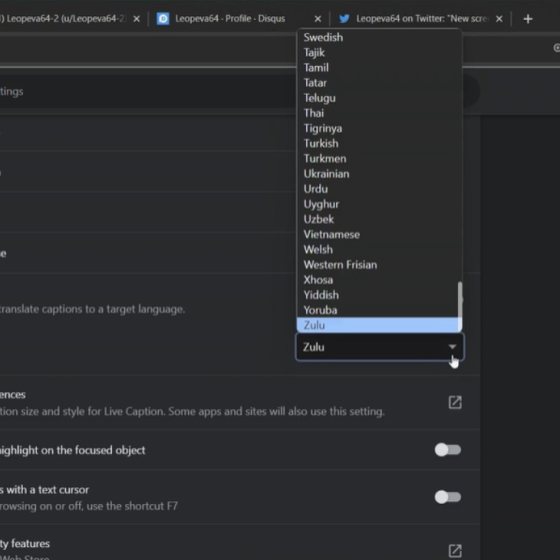The image size is (560, 560).
Task: Select Yiddish language option
Action: point(378,295)
